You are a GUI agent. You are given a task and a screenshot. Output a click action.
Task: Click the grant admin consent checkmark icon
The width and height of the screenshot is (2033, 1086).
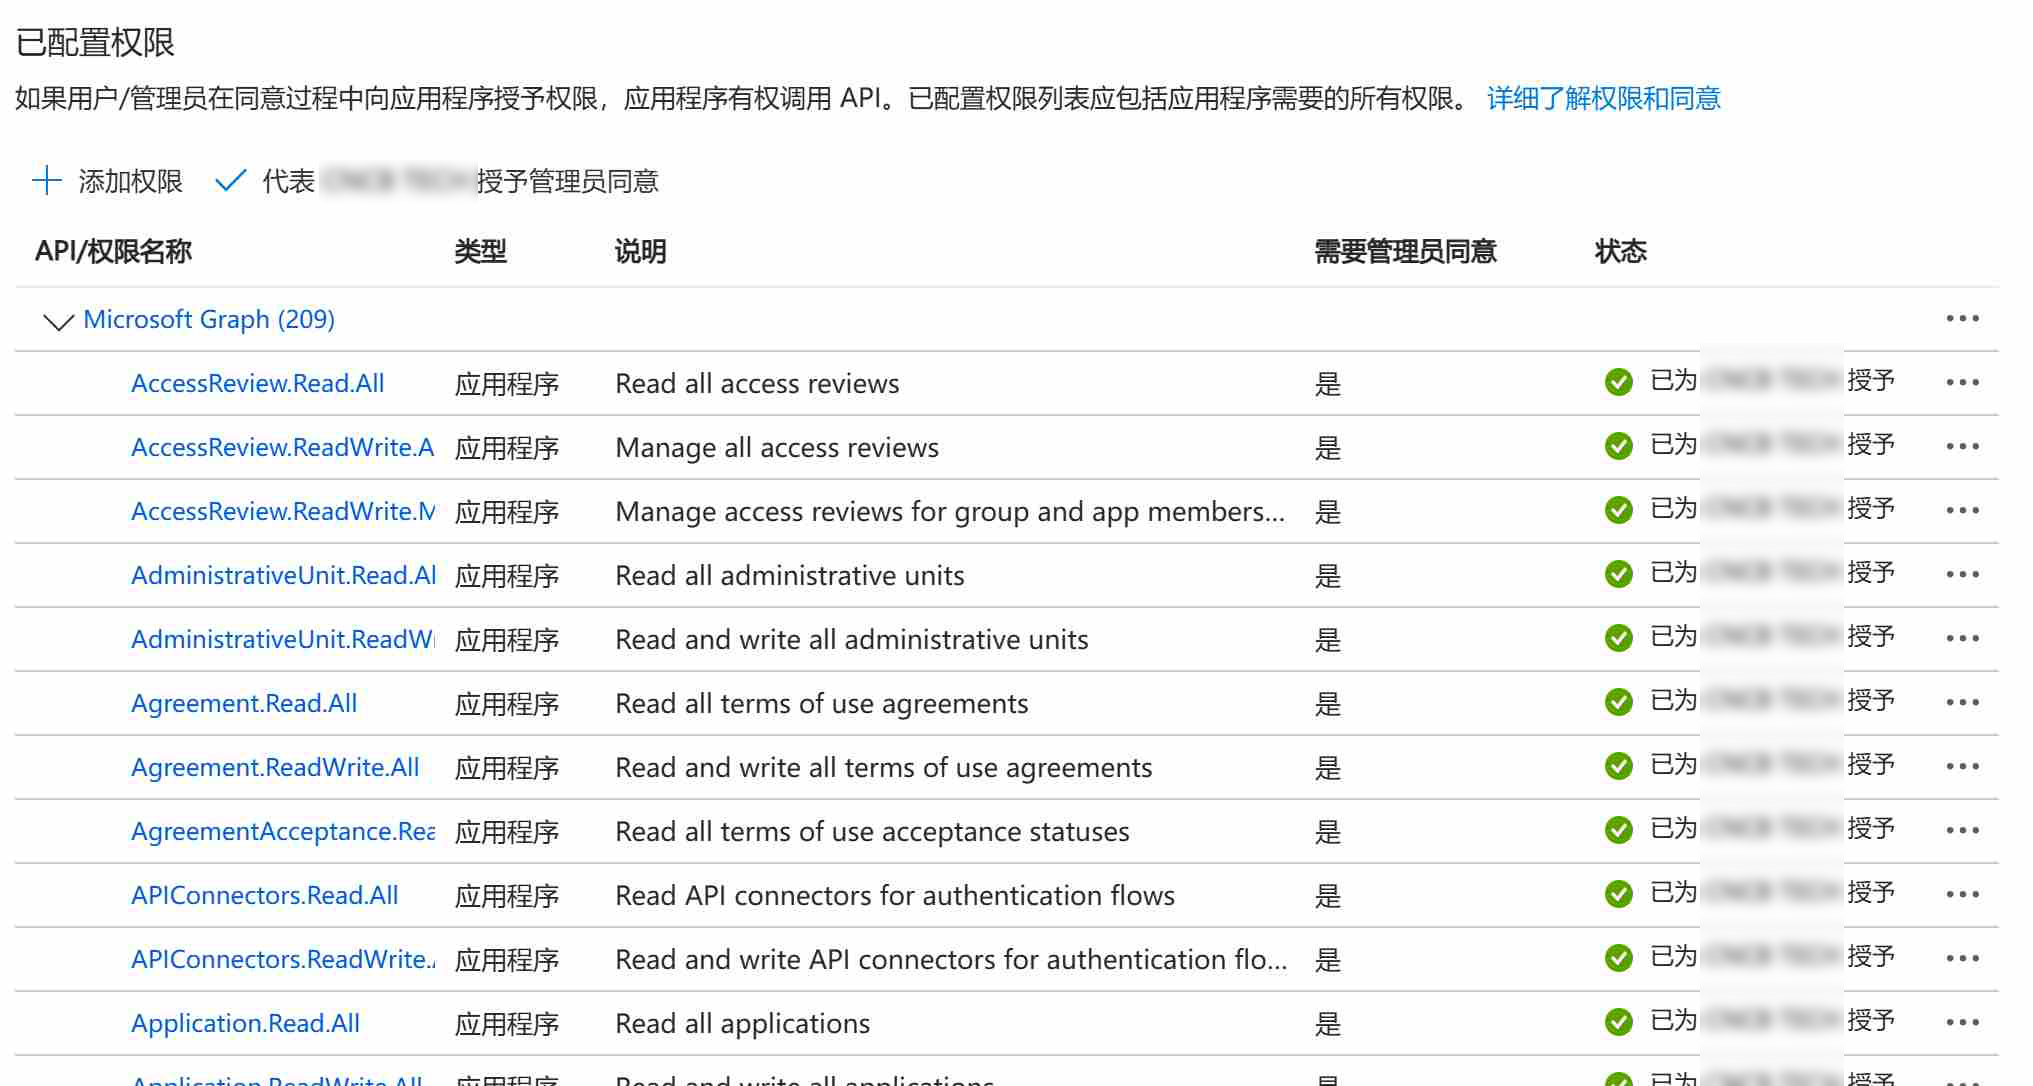230,181
